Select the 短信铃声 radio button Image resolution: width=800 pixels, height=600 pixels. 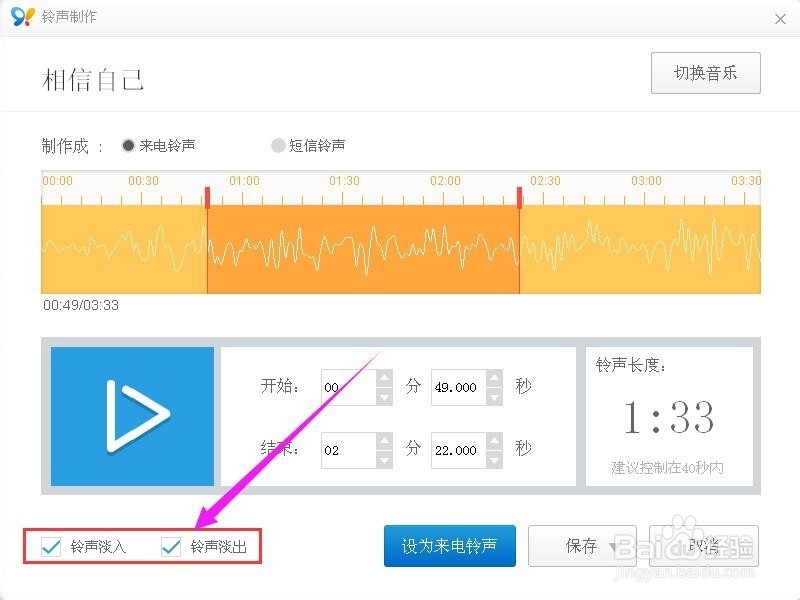pos(278,145)
